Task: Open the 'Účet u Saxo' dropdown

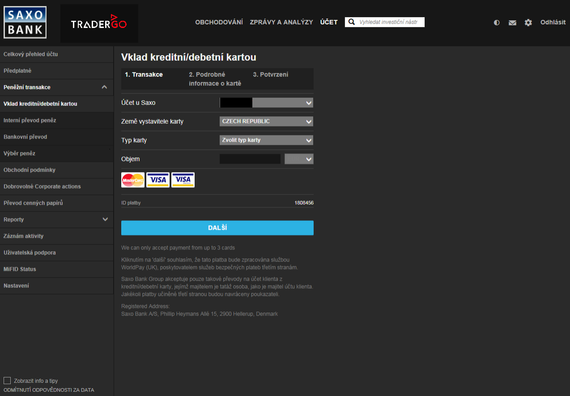Action: tap(266, 103)
